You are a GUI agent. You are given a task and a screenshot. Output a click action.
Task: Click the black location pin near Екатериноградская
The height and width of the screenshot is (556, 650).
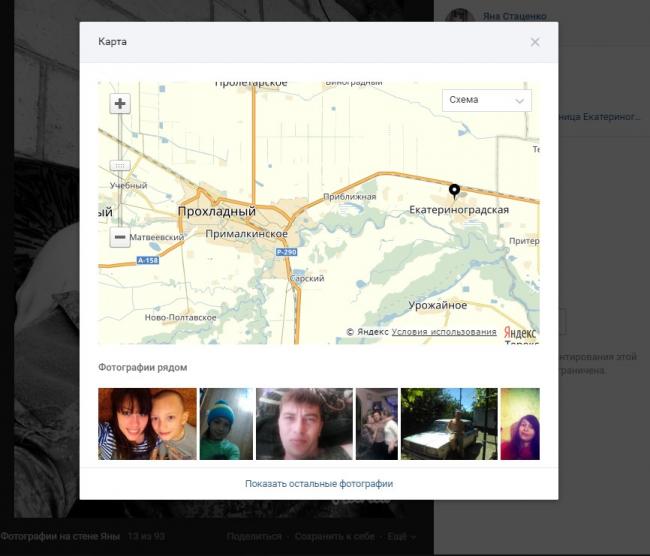click(x=454, y=190)
